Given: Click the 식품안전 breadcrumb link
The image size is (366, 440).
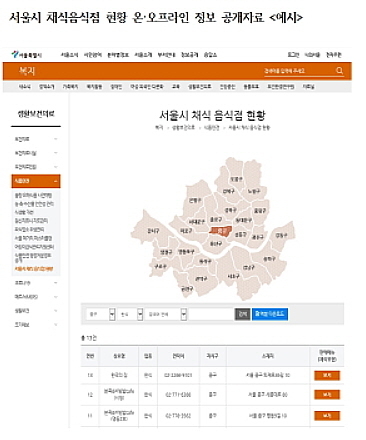Looking at the screenshot, I should (211, 128).
